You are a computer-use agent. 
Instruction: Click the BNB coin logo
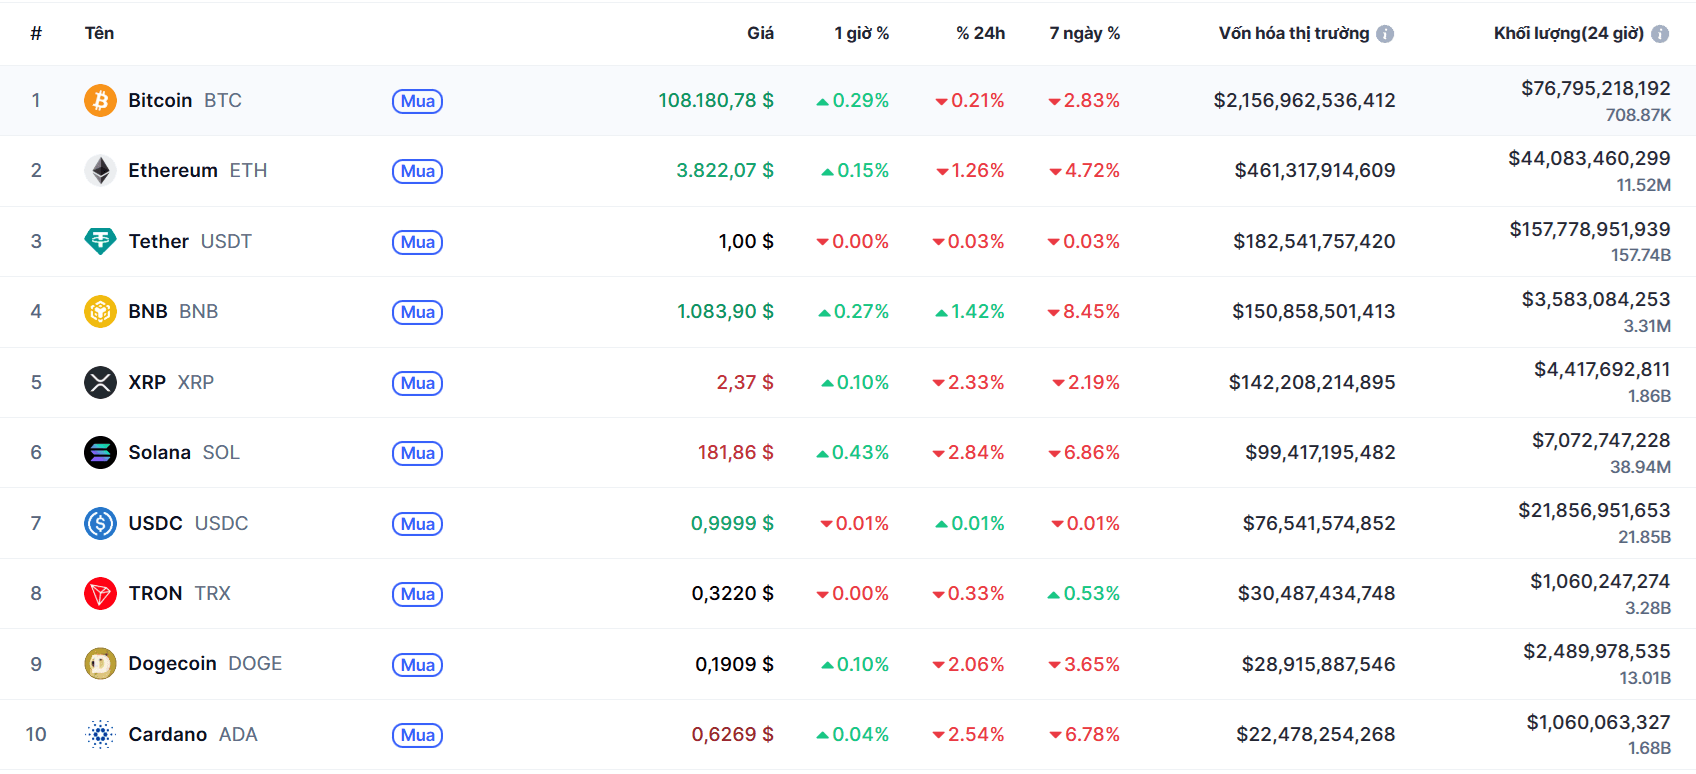tap(100, 312)
